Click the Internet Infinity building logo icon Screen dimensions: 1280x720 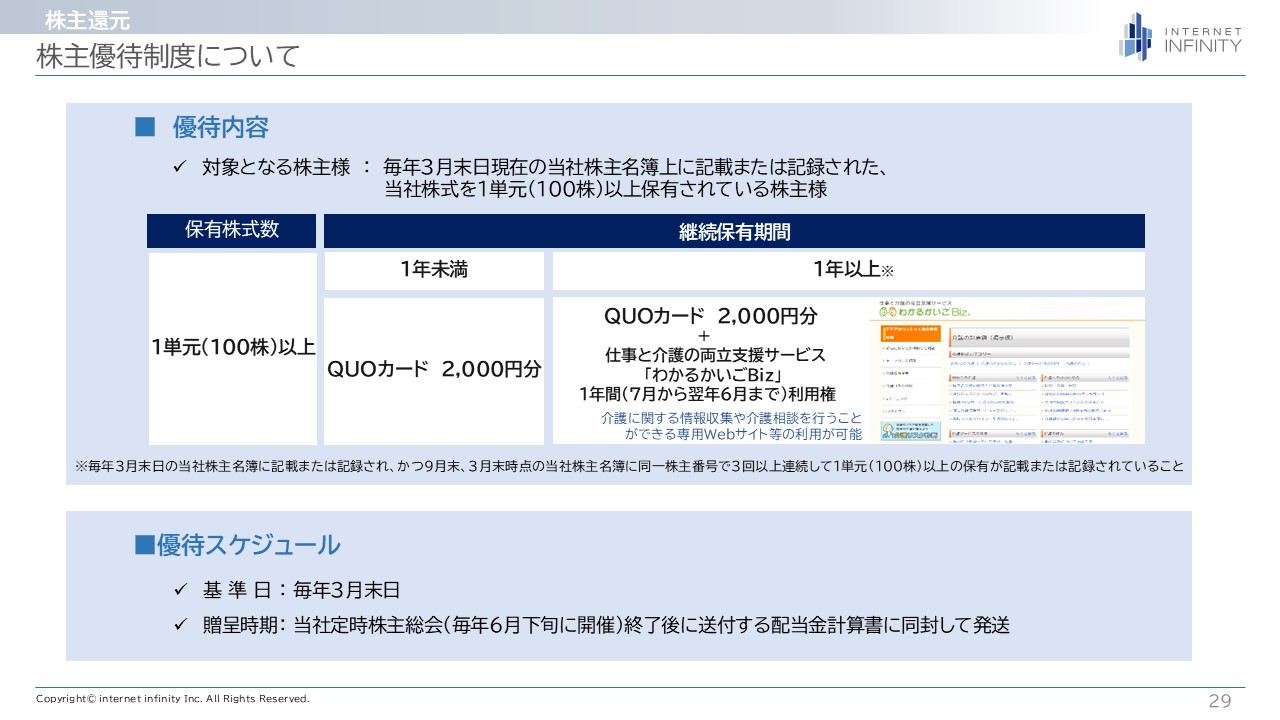pos(1135,37)
